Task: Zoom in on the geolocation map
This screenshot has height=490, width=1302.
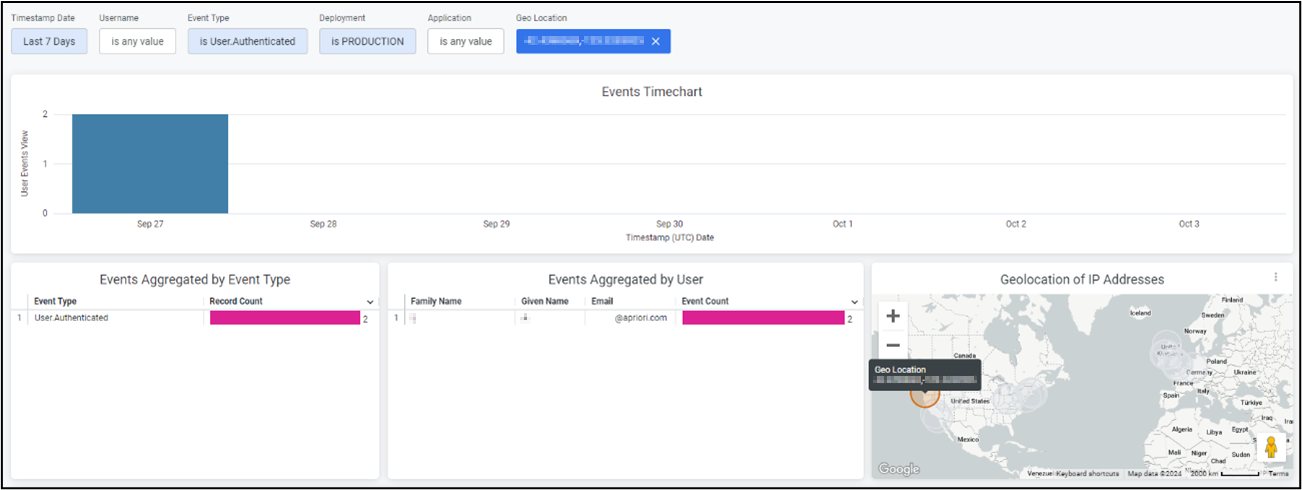Action: click(893, 315)
